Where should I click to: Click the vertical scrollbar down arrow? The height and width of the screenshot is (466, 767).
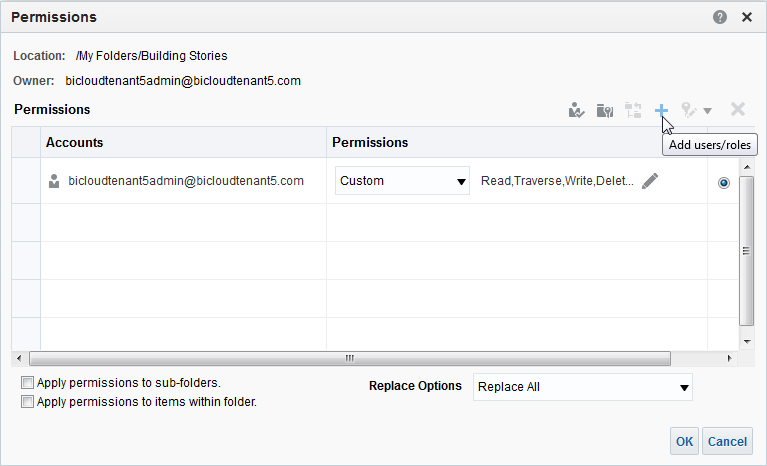click(747, 341)
